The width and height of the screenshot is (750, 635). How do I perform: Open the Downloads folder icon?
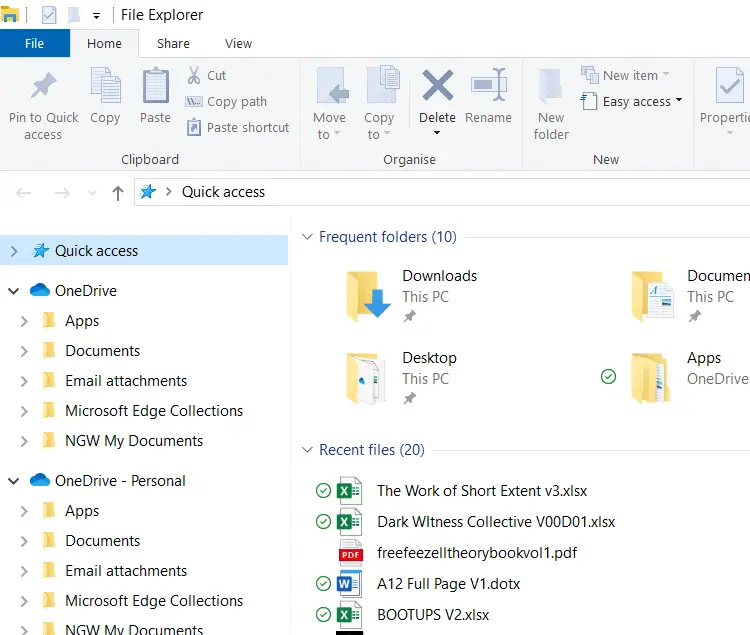(369, 295)
